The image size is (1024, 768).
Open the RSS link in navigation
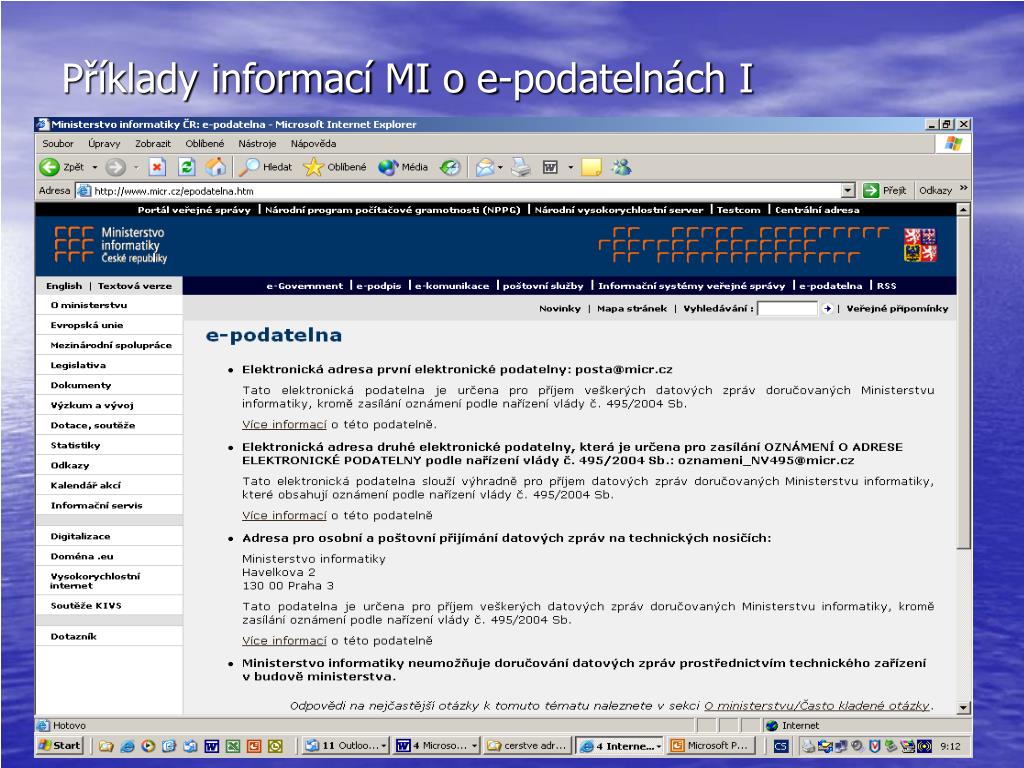coord(886,285)
